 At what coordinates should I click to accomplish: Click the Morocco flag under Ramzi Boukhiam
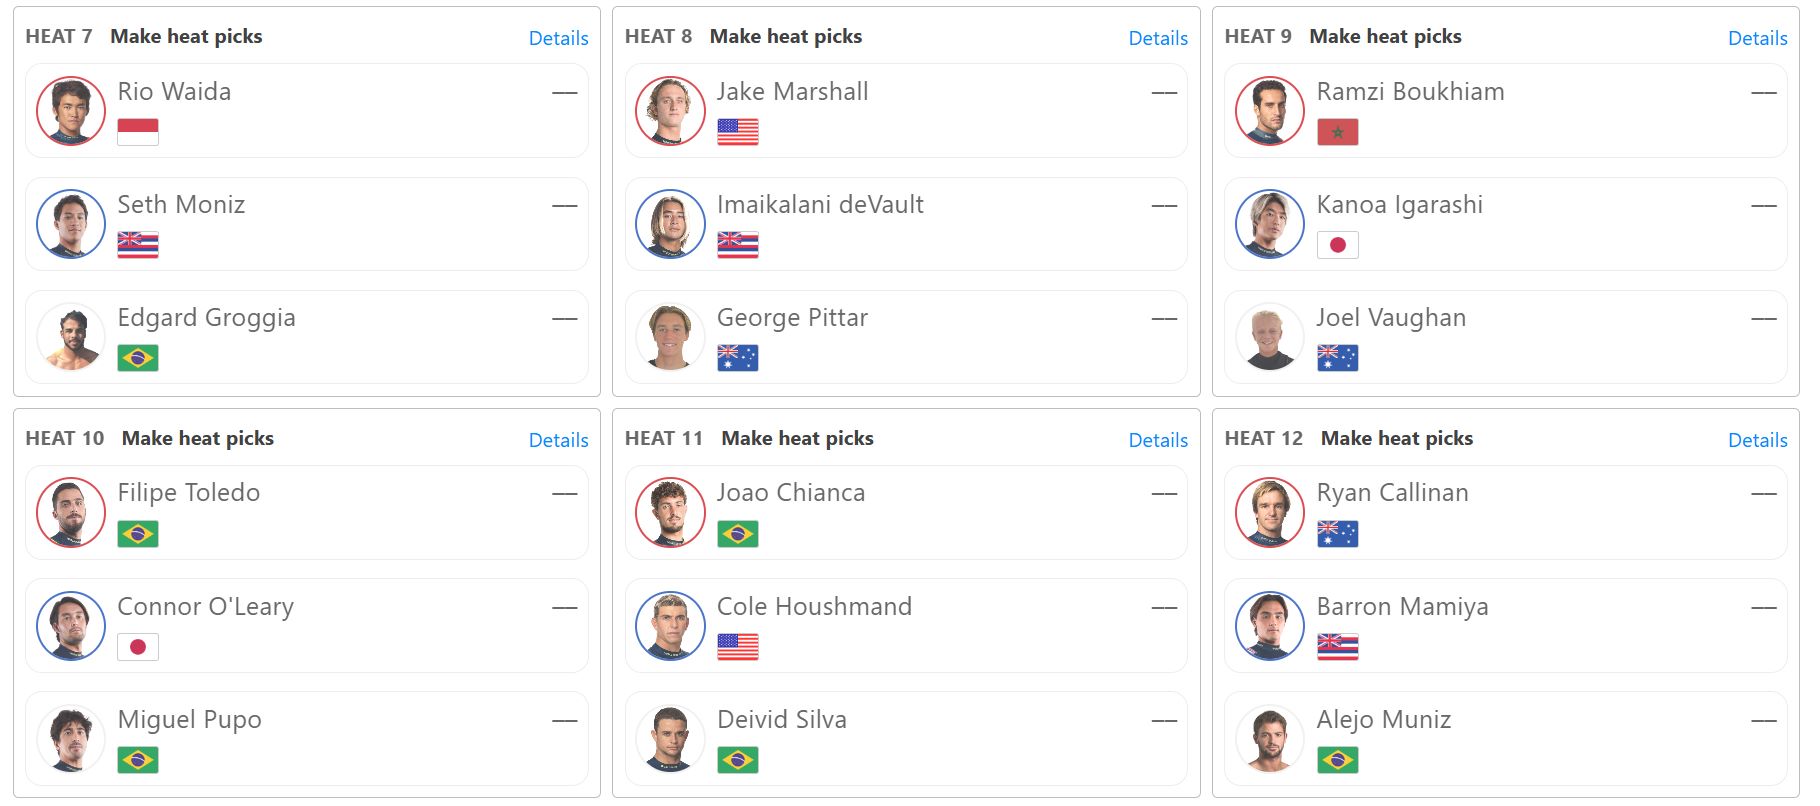[x=1338, y=132]
